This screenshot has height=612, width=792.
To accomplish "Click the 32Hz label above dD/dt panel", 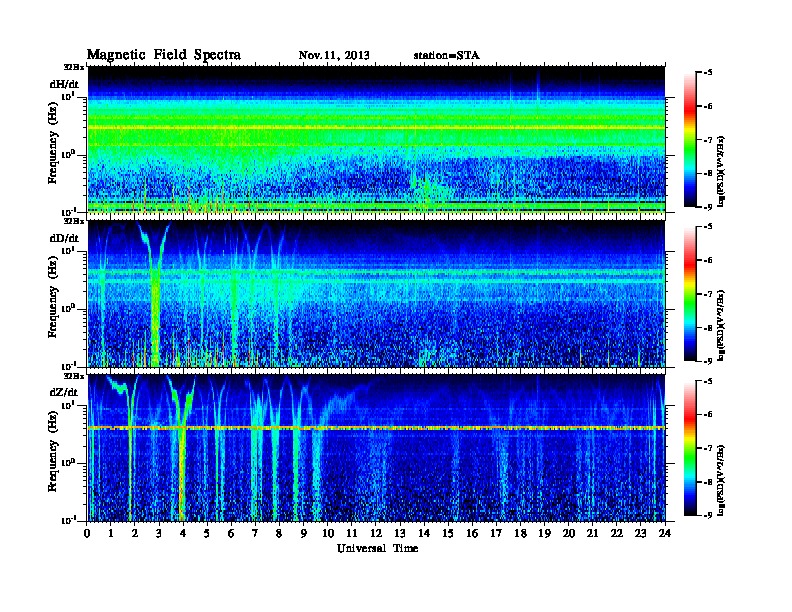I will point(74,221).
